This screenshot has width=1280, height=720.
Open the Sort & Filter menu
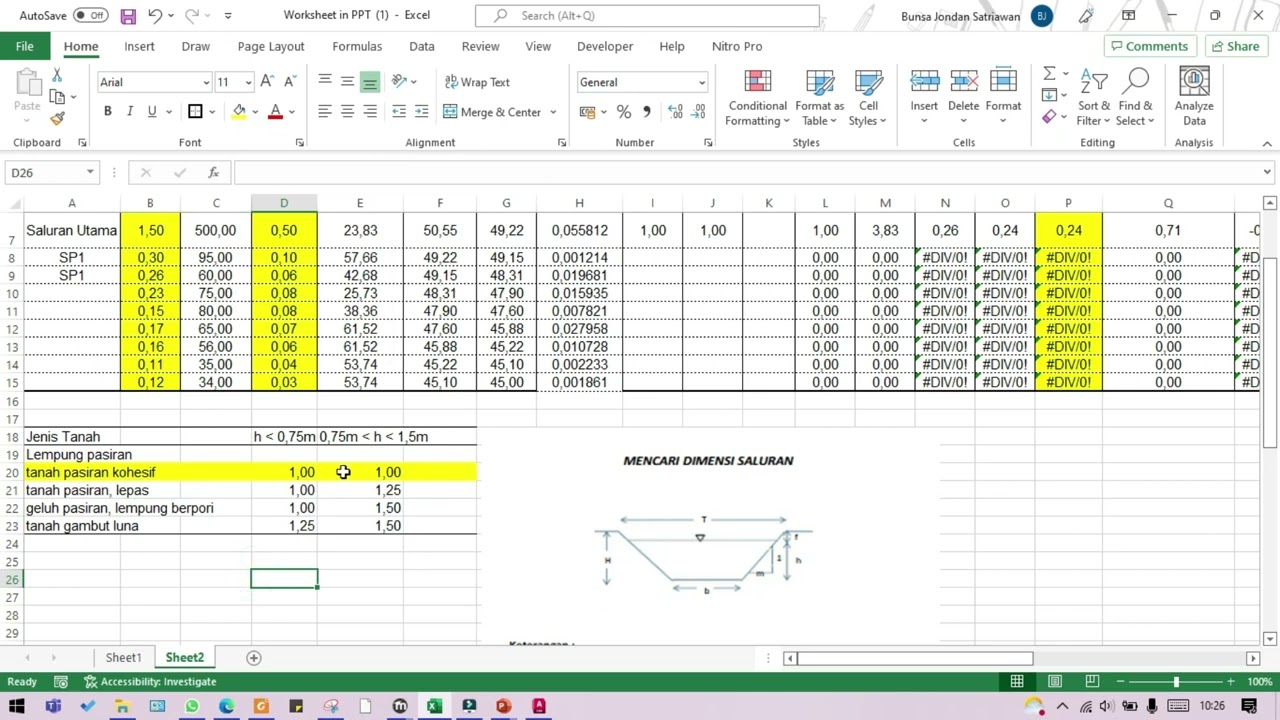point(1093,98)
